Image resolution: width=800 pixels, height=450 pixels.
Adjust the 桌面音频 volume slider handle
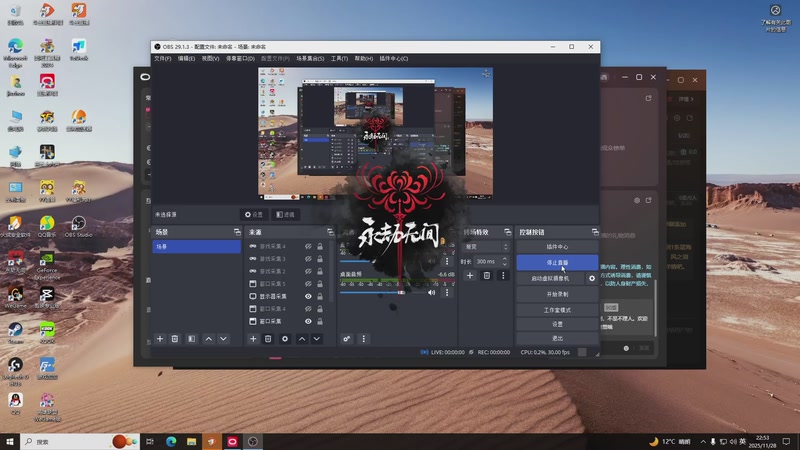coord(401,292)
